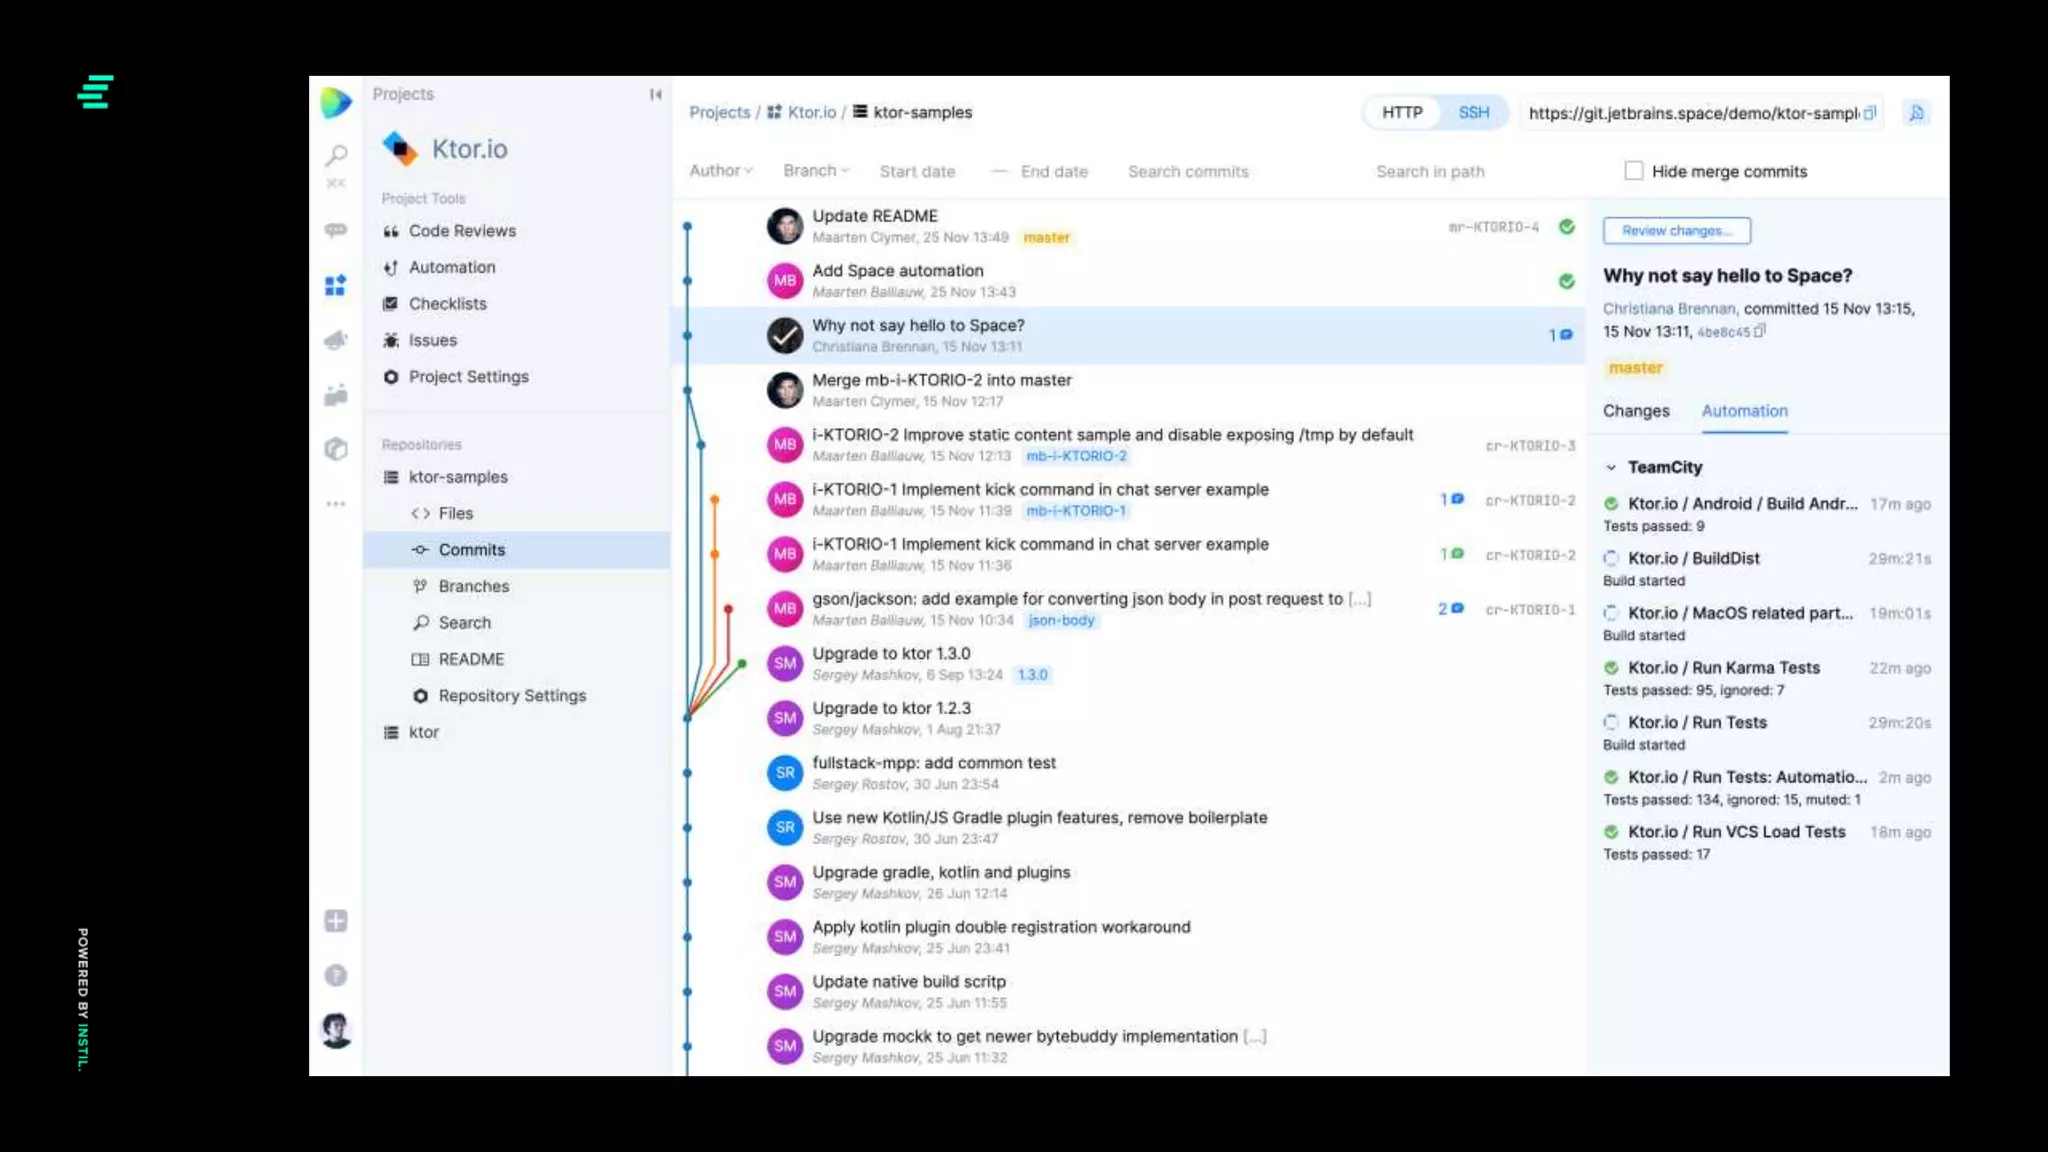Image resolution: width=2048 pixels, height=1152 pixels.
Task: Collapse the TeamCity section
Action: (1611, 467)
